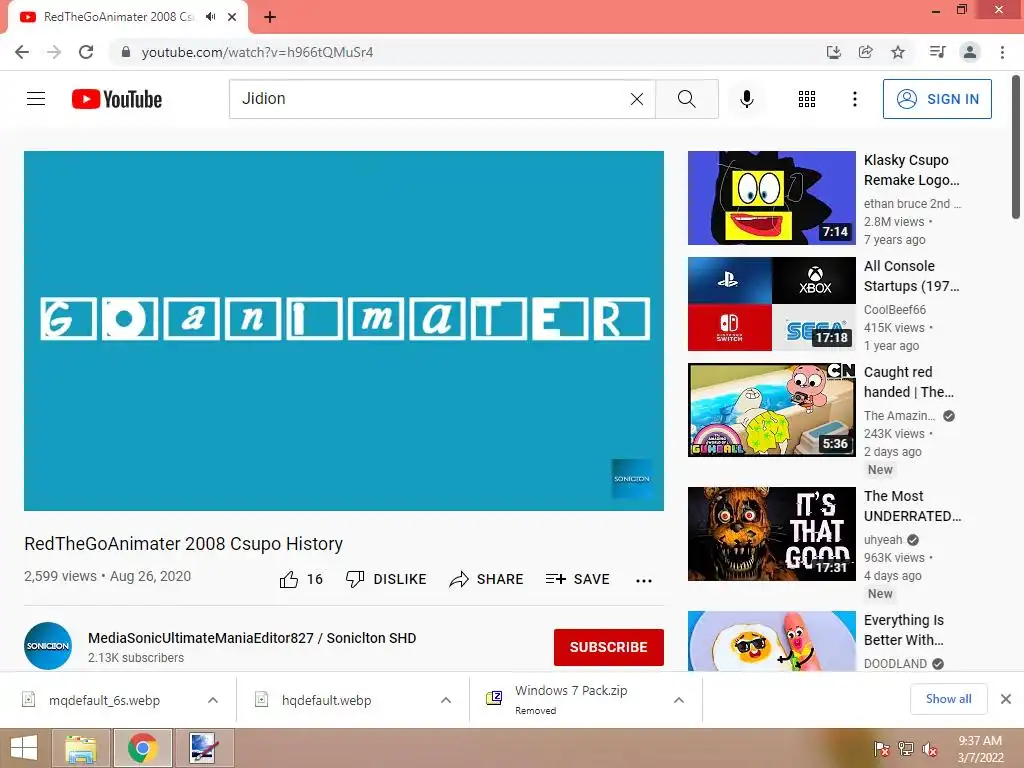The image size is (1024, 768).
Task: Click the Action Center flag tray icon
Action: pos(882,749)
